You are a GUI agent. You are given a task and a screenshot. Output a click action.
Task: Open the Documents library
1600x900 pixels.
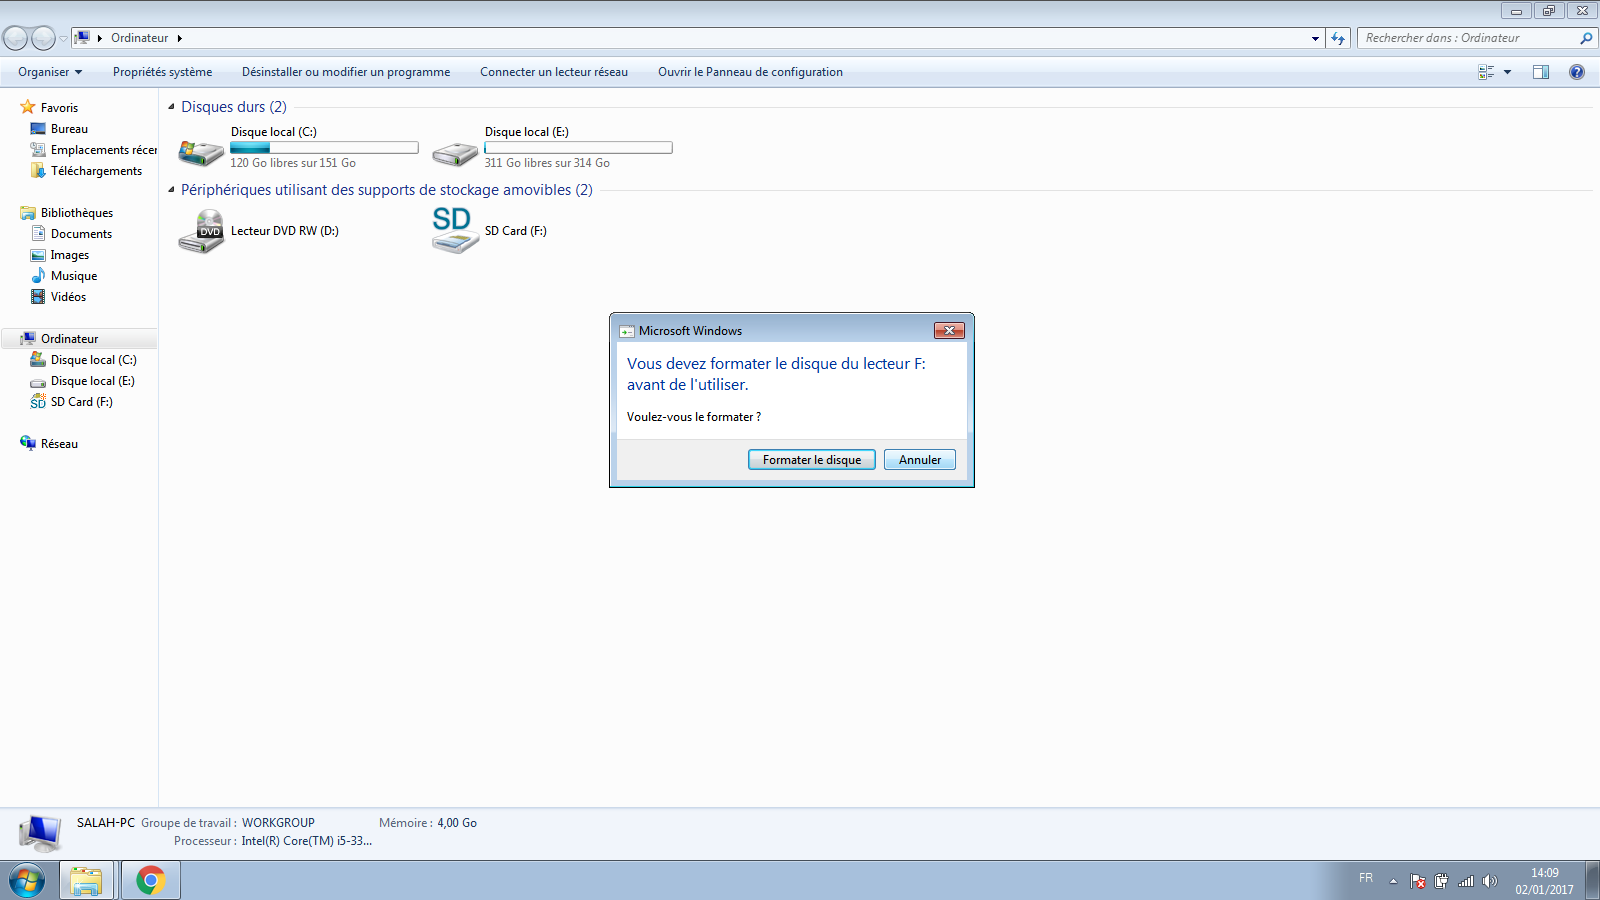coord(81,234)
